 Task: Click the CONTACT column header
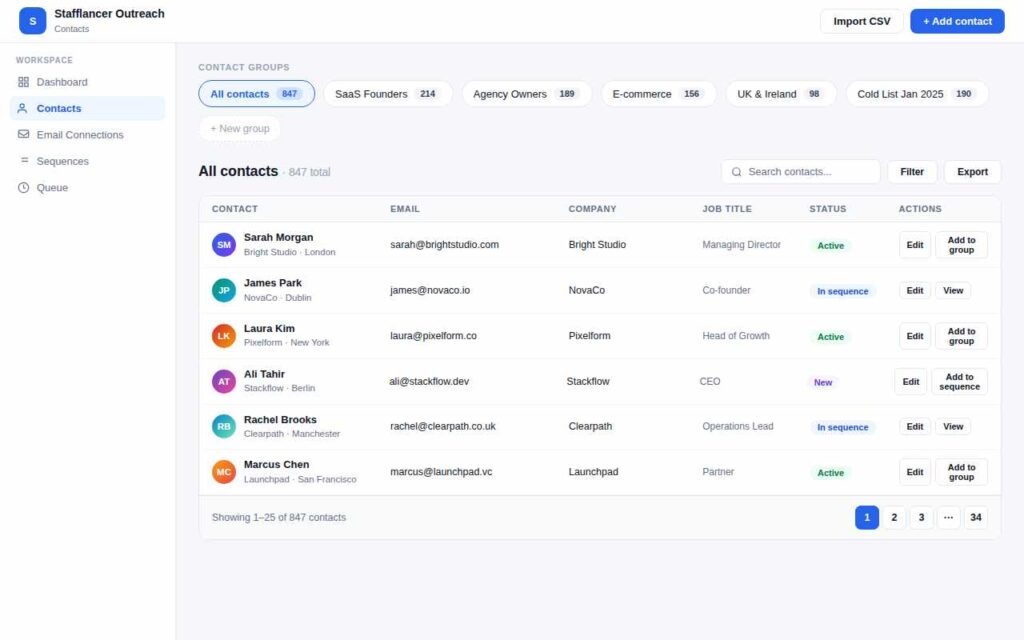234,209
